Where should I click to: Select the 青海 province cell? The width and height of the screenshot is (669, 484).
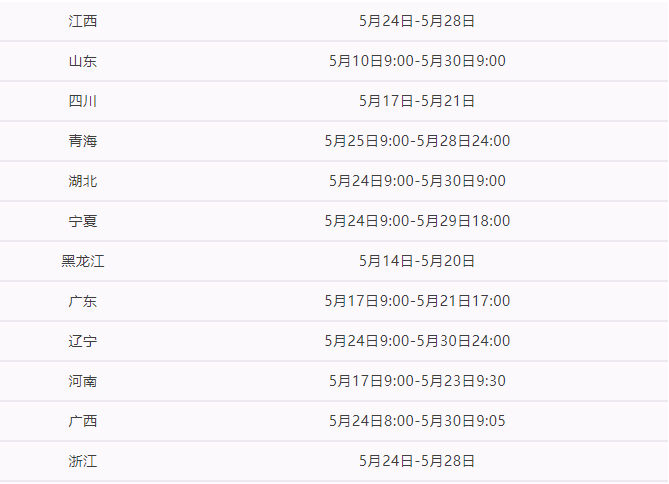(83, 141)
